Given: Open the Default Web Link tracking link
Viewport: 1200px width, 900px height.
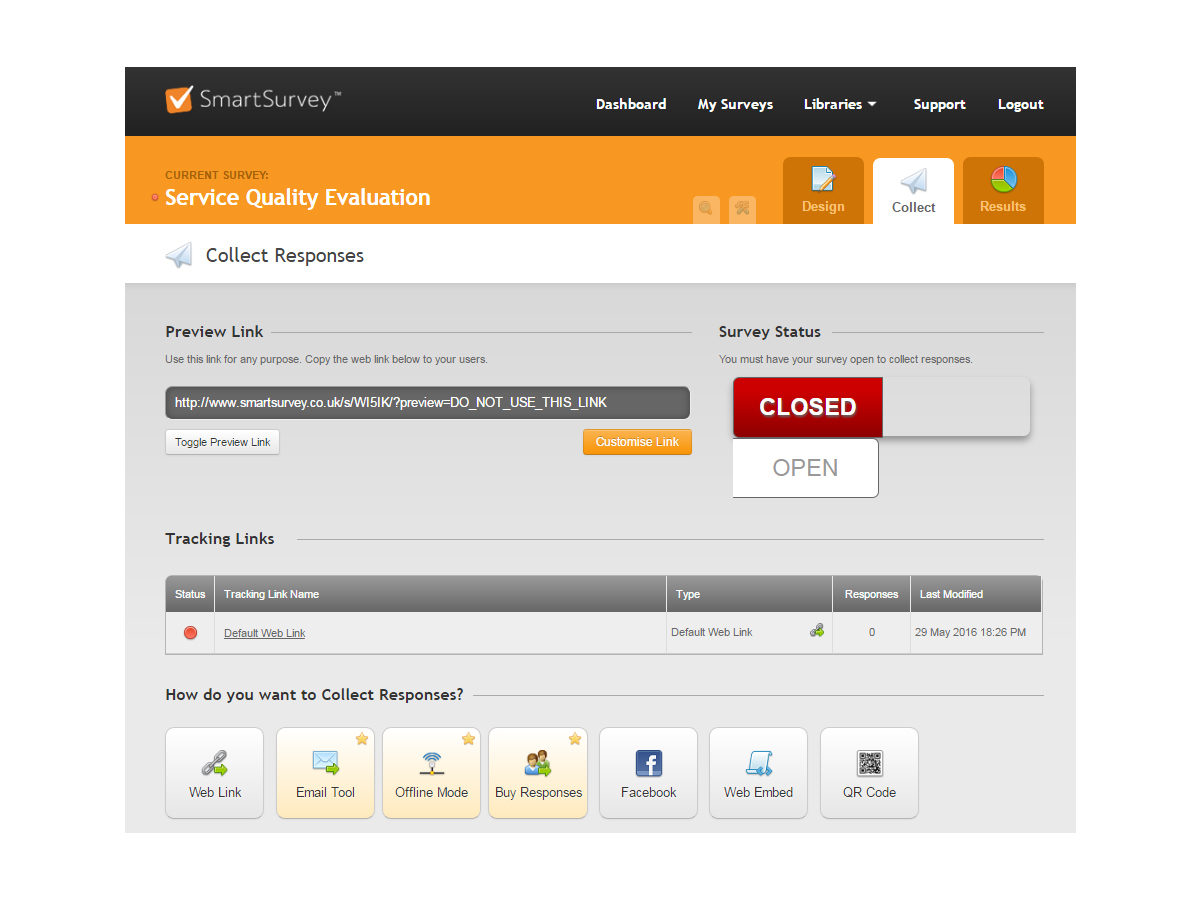Looking at the screenshot, I should pos(264,633).
